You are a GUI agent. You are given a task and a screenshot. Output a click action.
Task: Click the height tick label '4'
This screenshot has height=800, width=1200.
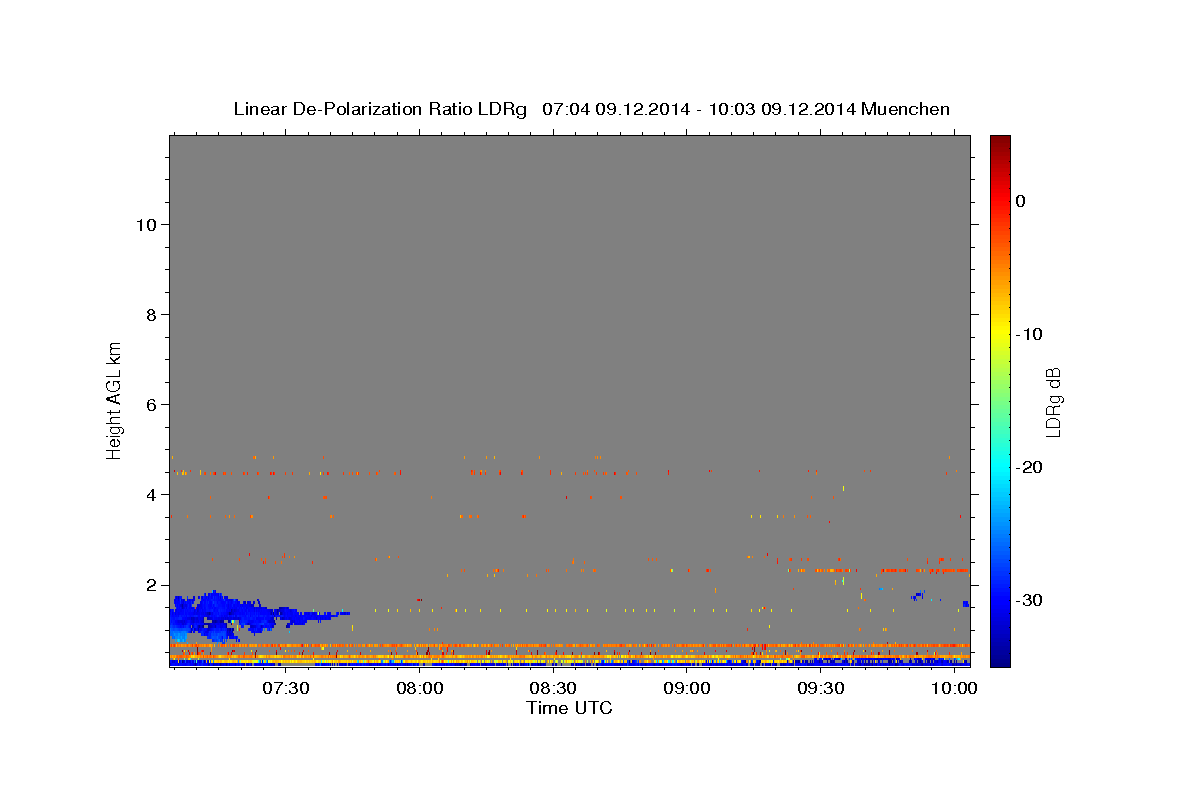tap(152, 495)
